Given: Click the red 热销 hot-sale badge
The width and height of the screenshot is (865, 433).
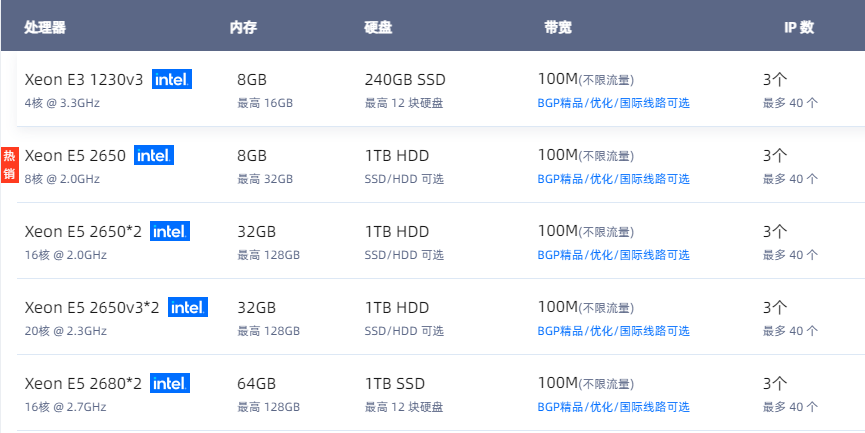Looking at the screenshot, I should coord(9,164).
